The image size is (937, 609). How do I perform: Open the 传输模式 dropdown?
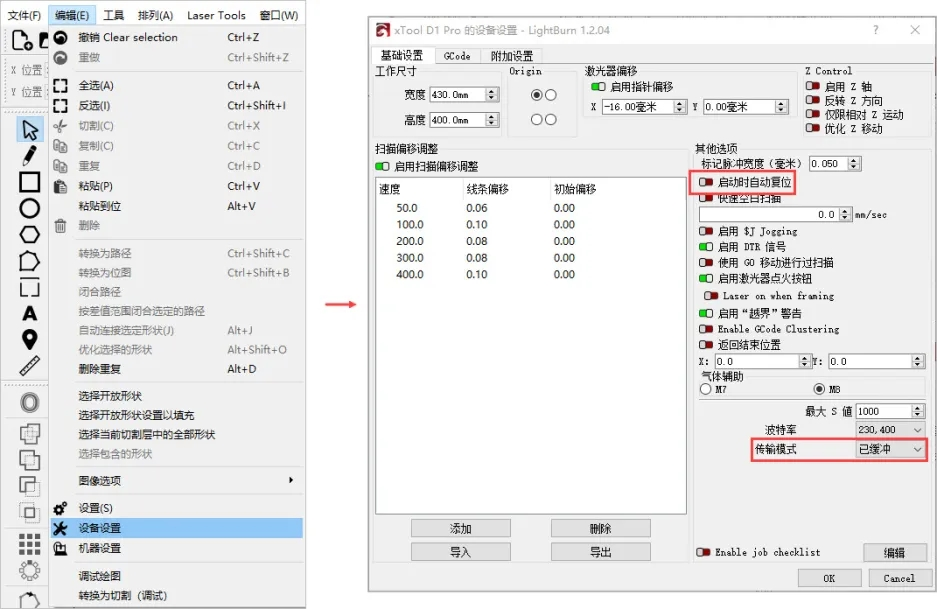(x=890, y=449)
